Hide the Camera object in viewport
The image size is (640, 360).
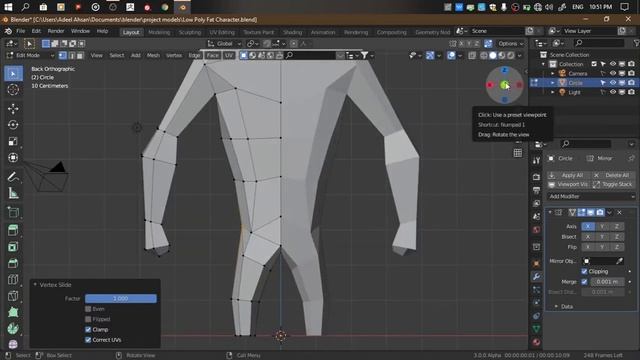coord(613,73)
